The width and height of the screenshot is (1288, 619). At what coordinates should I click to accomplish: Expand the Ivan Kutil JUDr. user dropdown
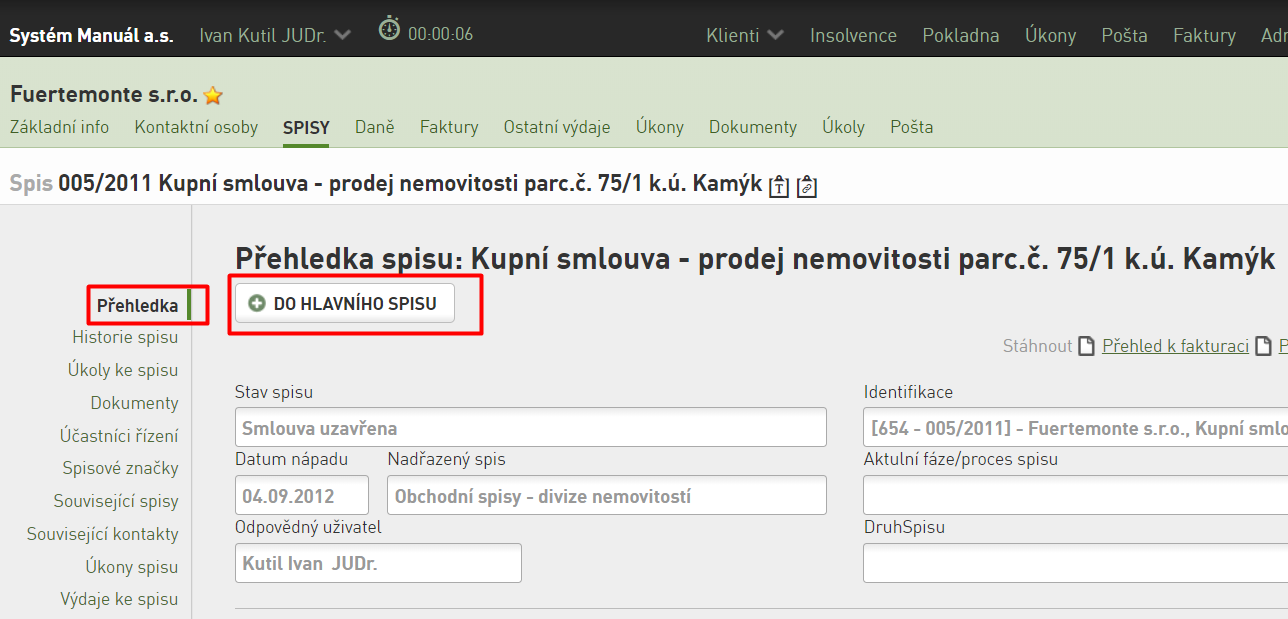tap(343, 35)
